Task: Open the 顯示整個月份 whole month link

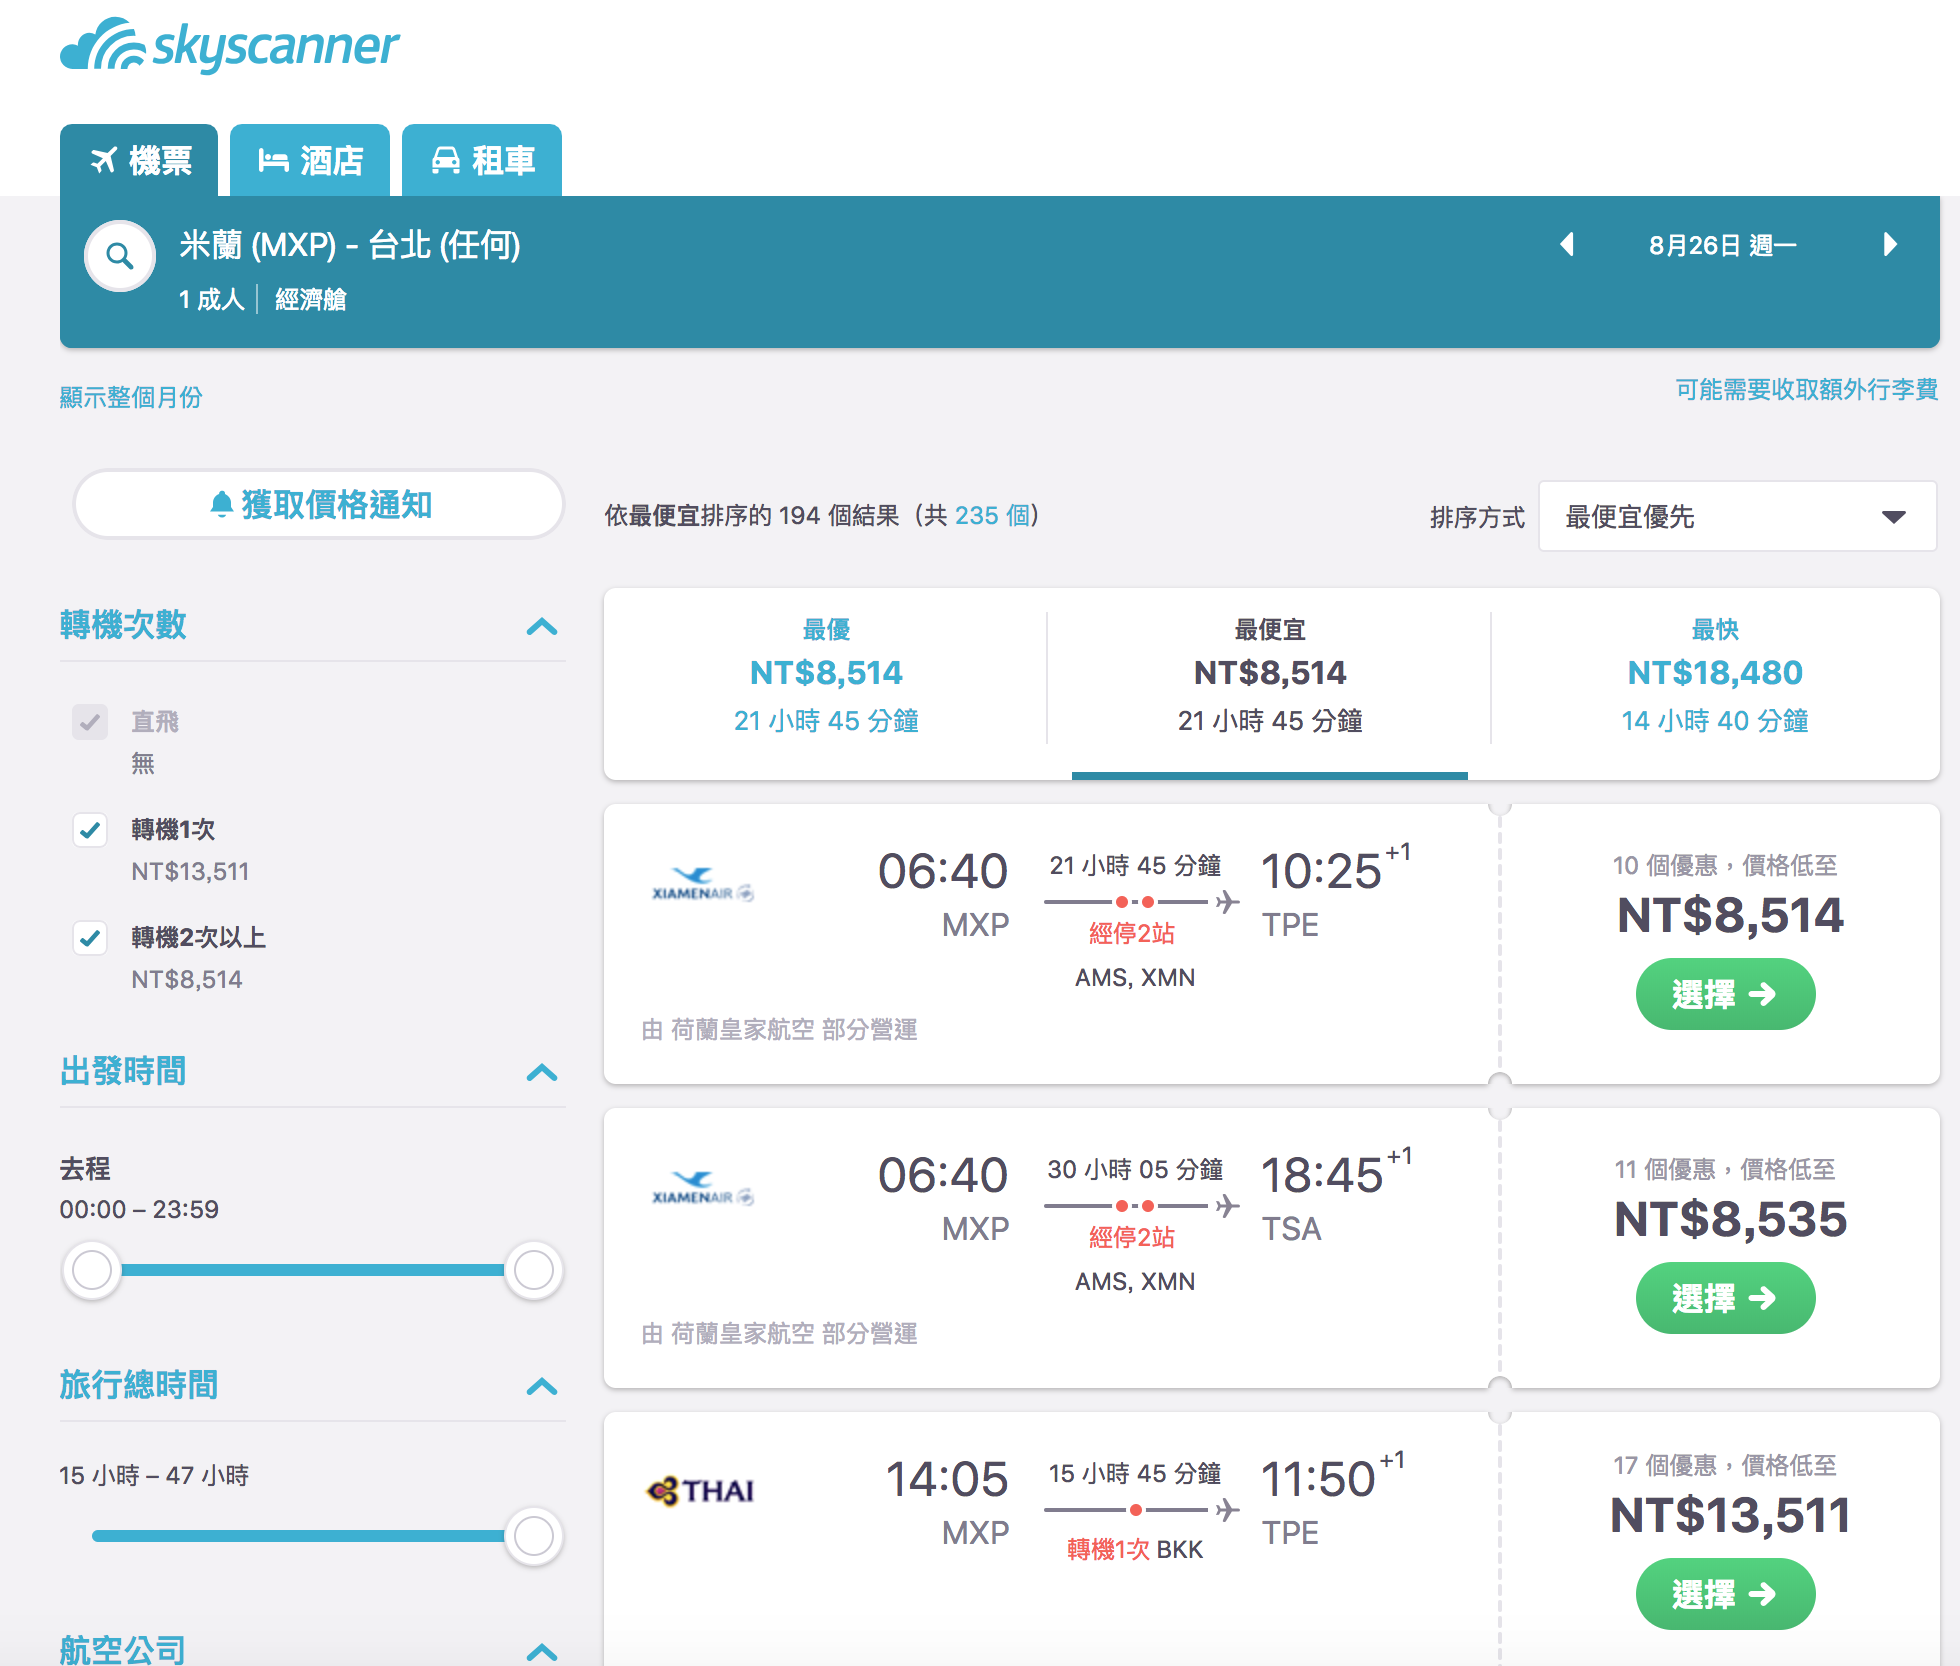Action: [131, 398]
